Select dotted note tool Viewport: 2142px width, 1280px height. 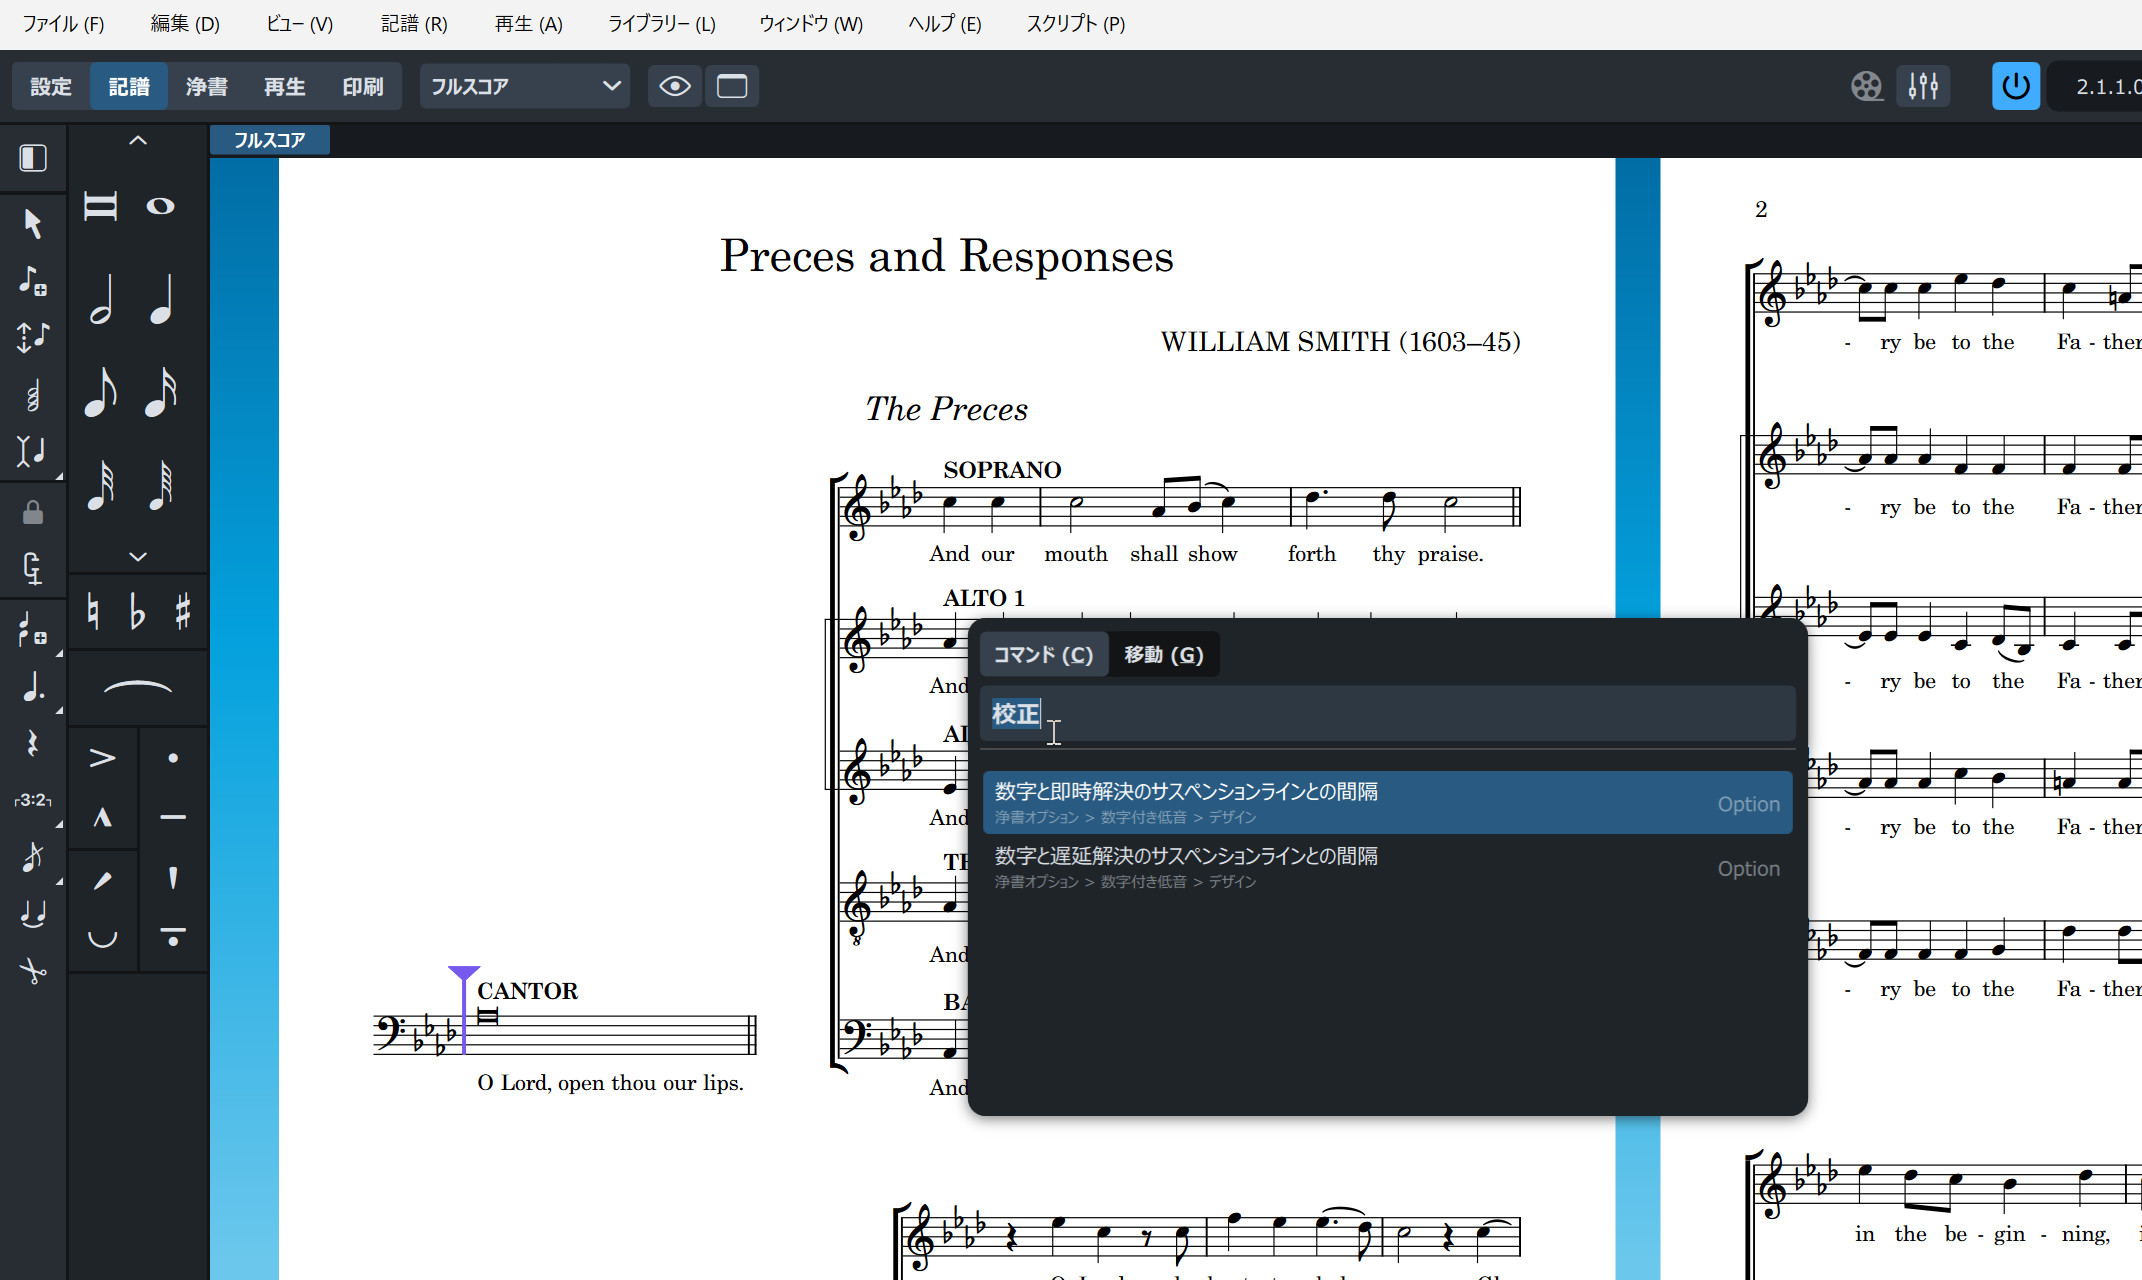pos(33,686)
